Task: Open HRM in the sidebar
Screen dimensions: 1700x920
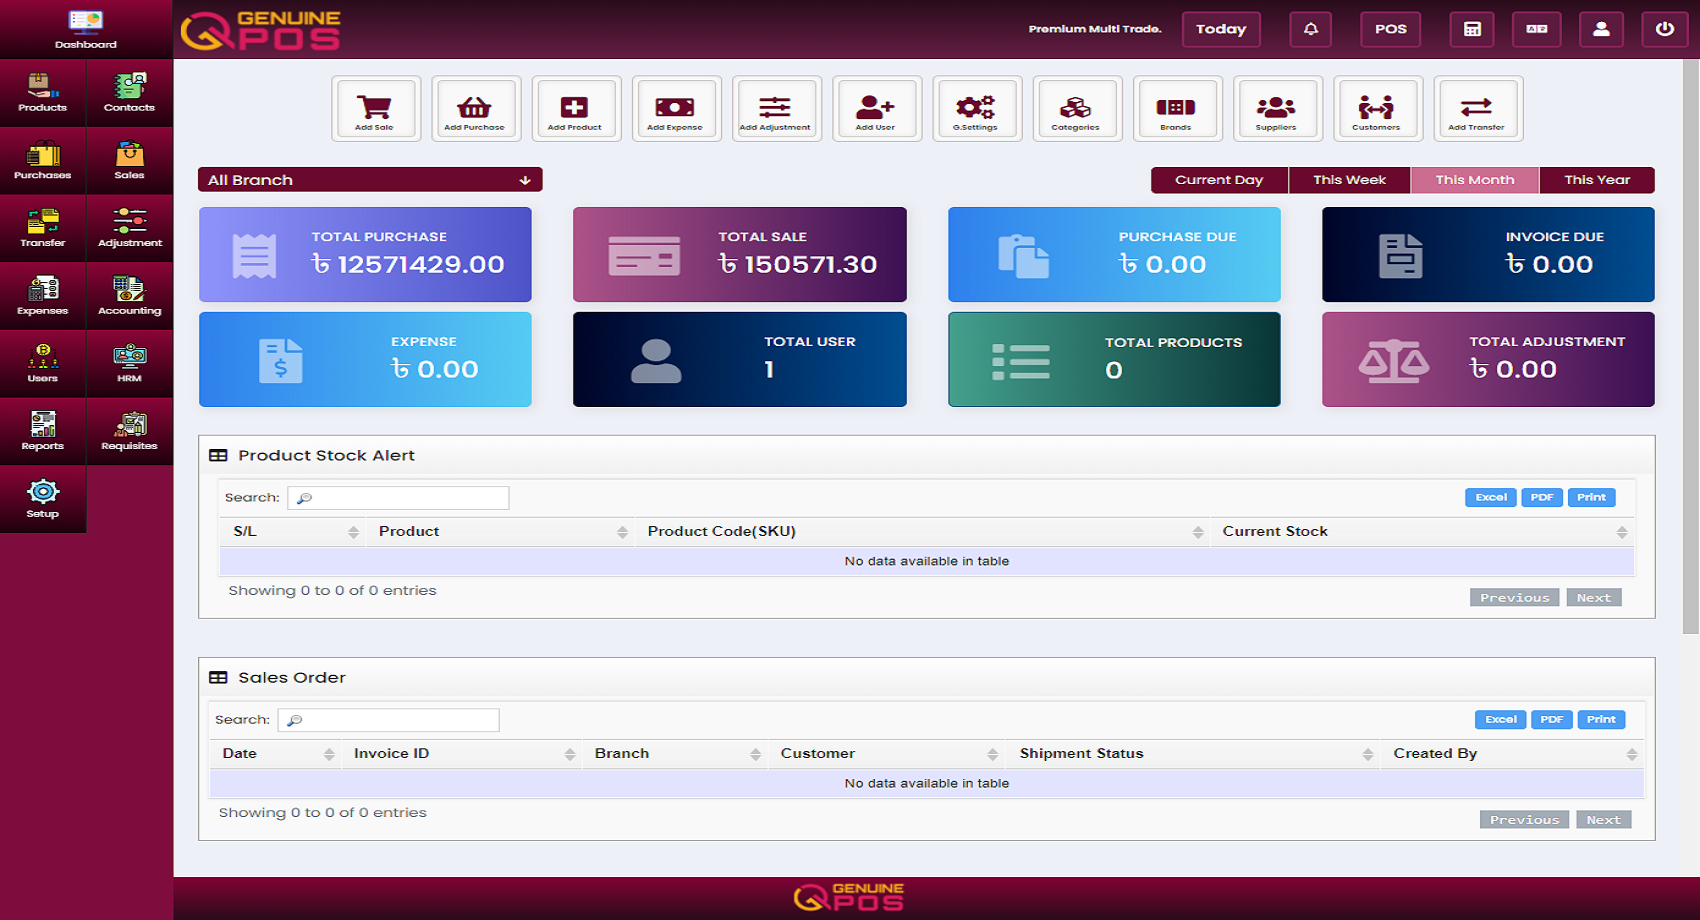Action: tap(130, 364)
